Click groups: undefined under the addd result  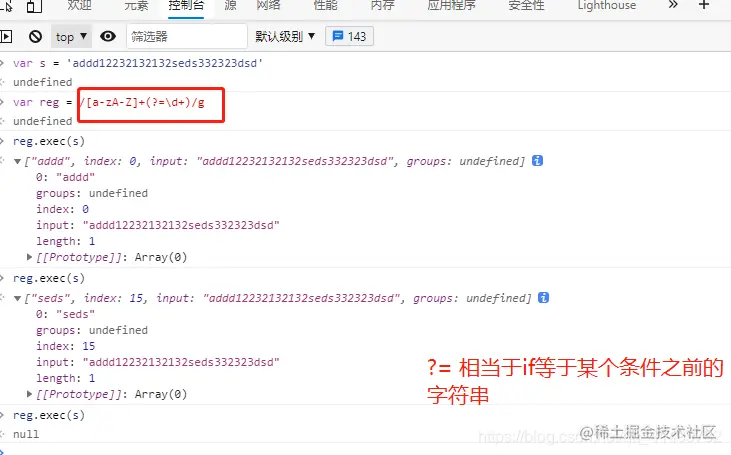coord(92,193)
